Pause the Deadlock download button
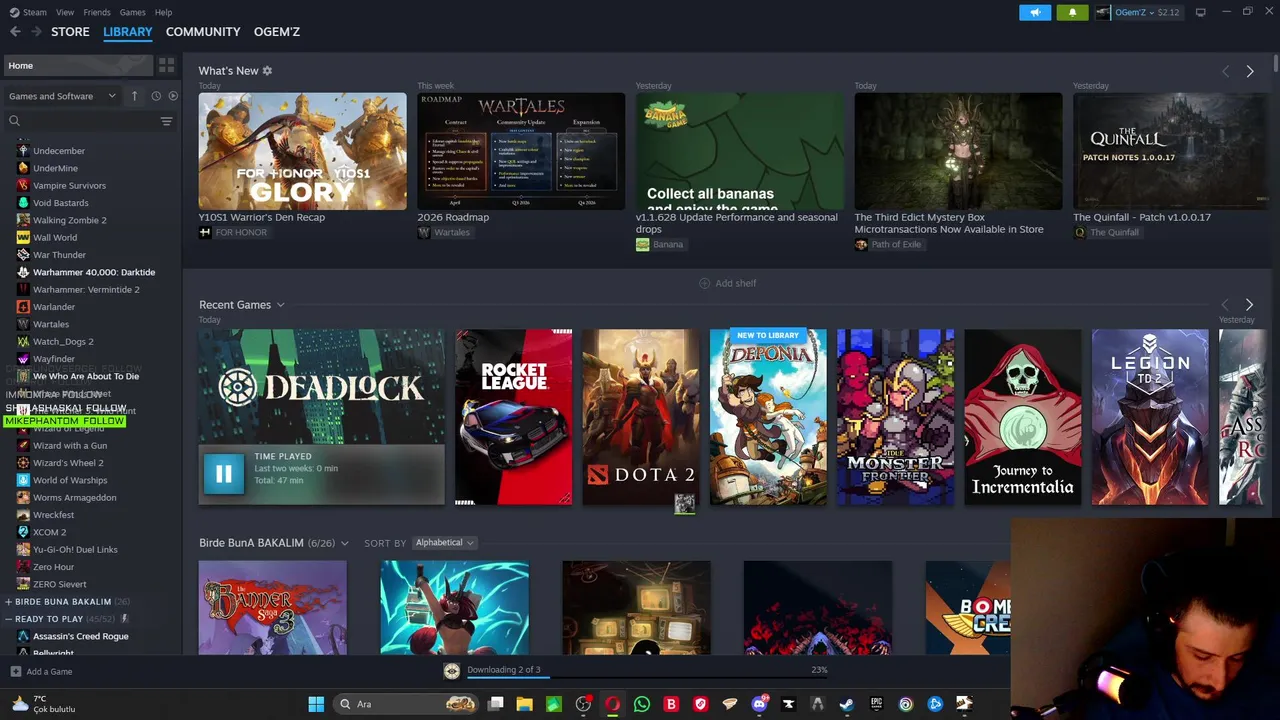Screen dimensions: 1280x720 point(223,474)
